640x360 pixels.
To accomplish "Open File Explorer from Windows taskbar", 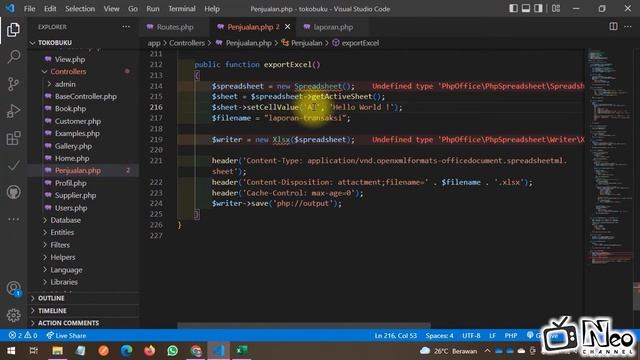I will pyautogui.click(x=57, y=351).
